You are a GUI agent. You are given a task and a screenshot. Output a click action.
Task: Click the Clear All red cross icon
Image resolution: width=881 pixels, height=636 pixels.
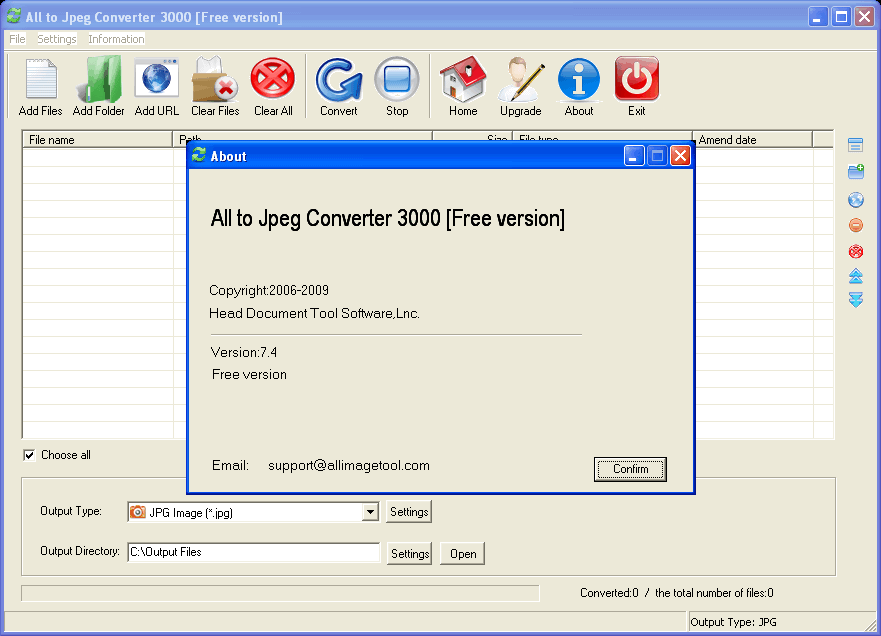[x=272, y=80]
